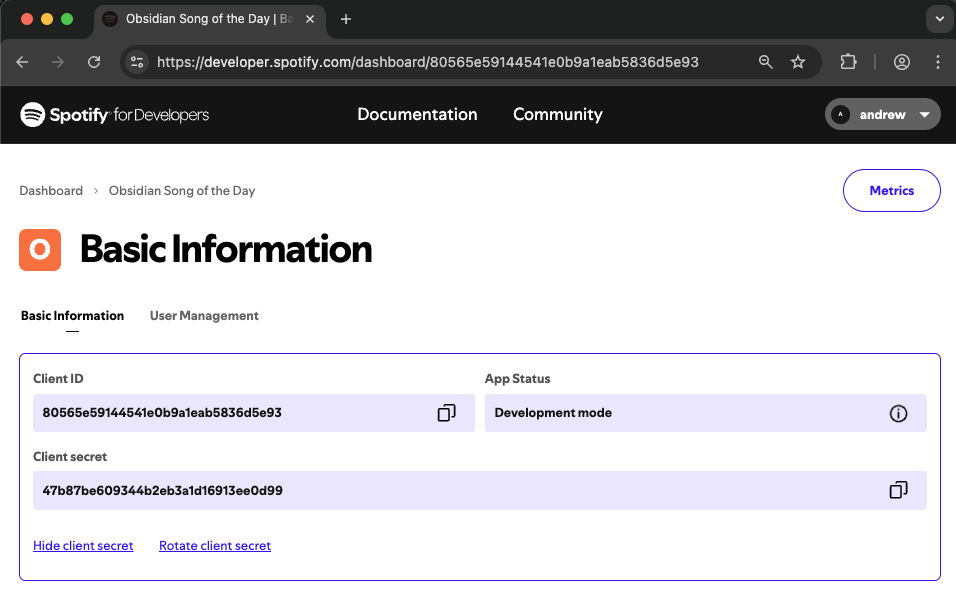The height and width of the screenshot is (590, 956).
Task: Click Obsidian Song of the Day breadcrumb
Action: pyautogui.click(x=182, y=191)
